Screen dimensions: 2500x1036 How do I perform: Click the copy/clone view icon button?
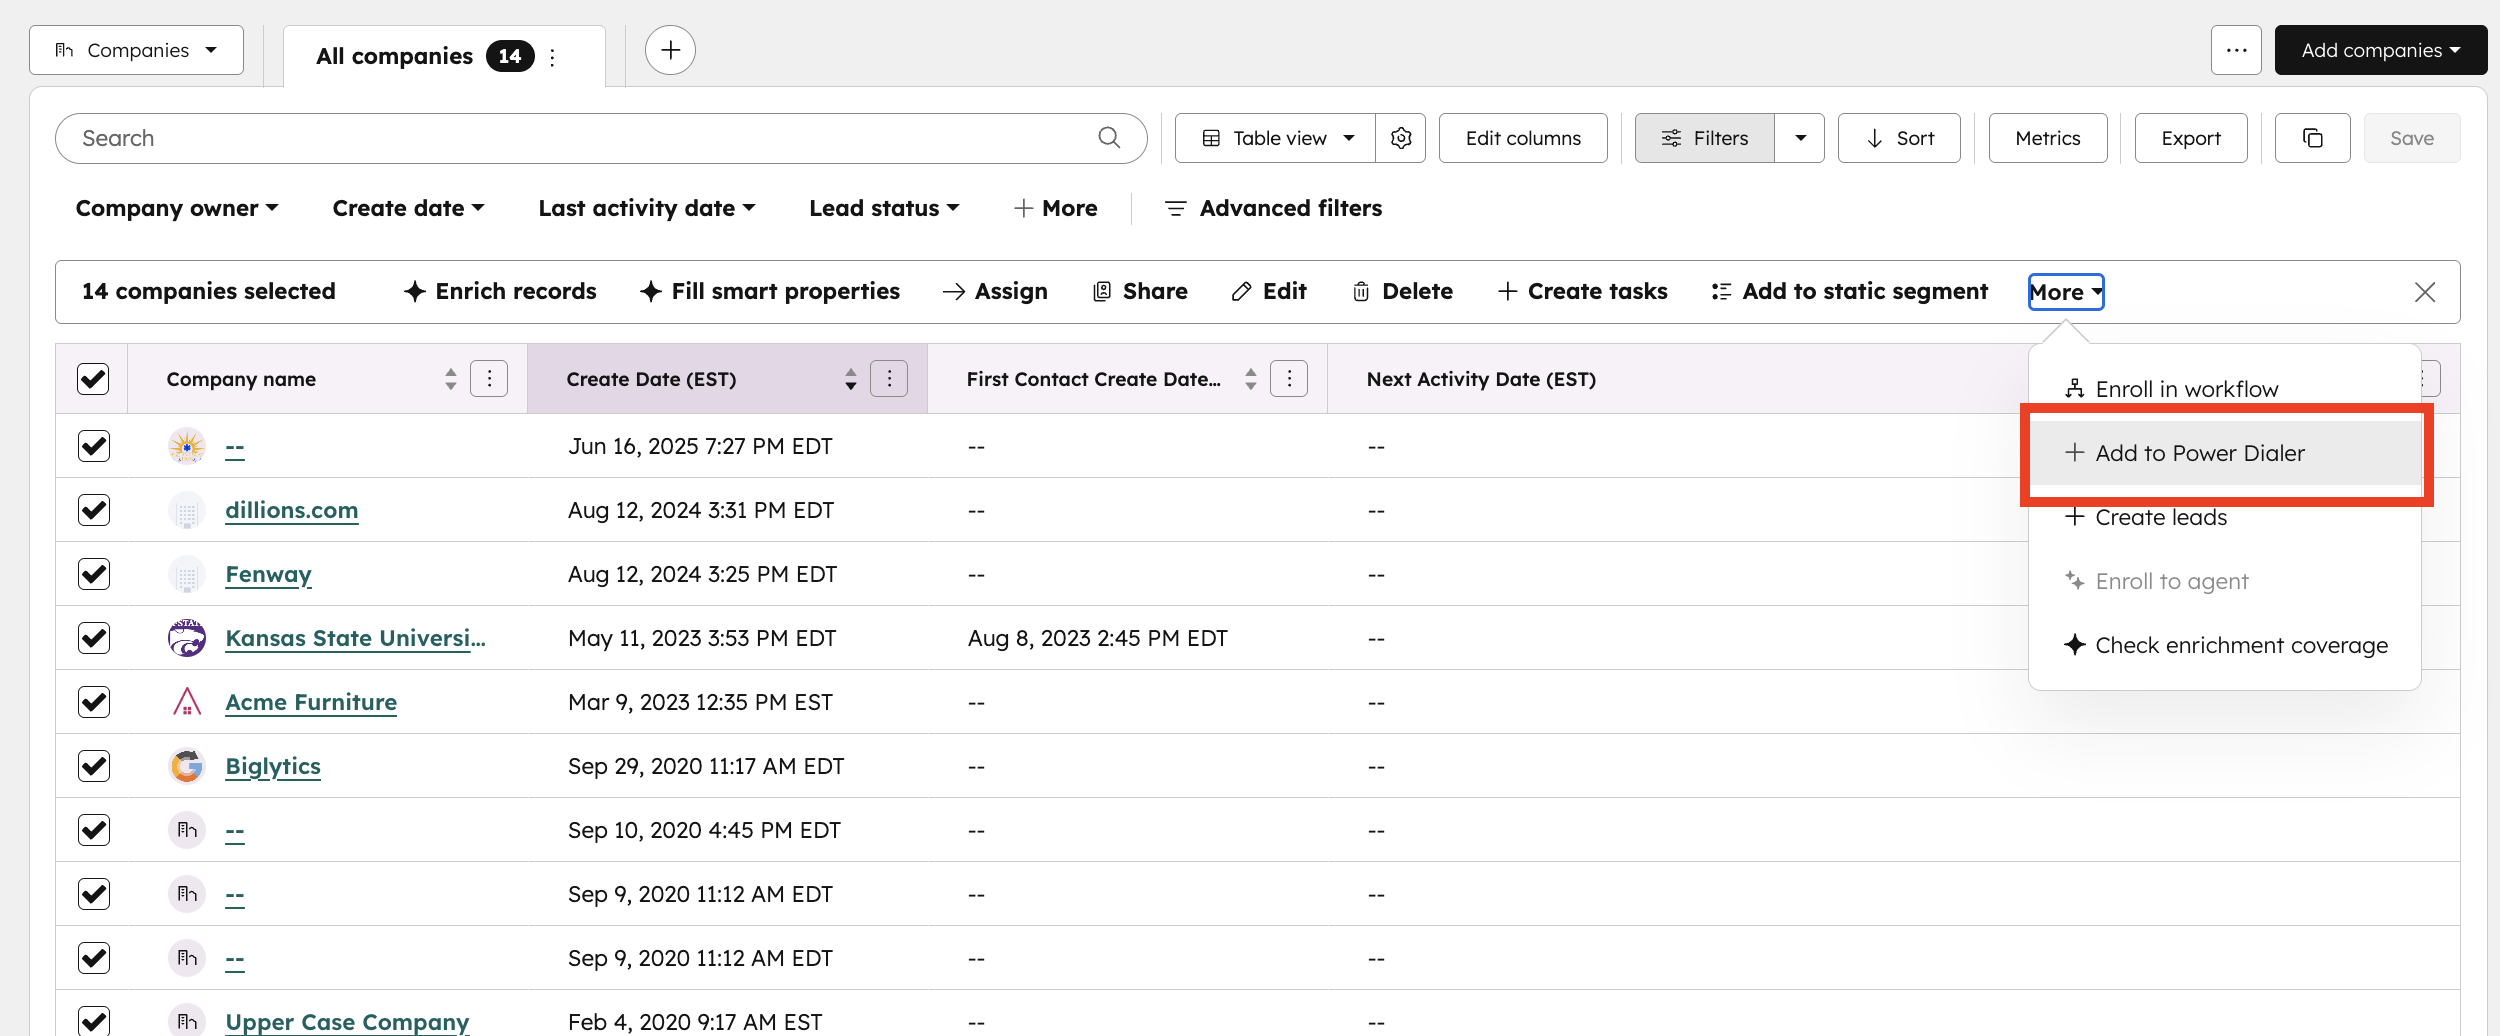[x=2312, y=138]
